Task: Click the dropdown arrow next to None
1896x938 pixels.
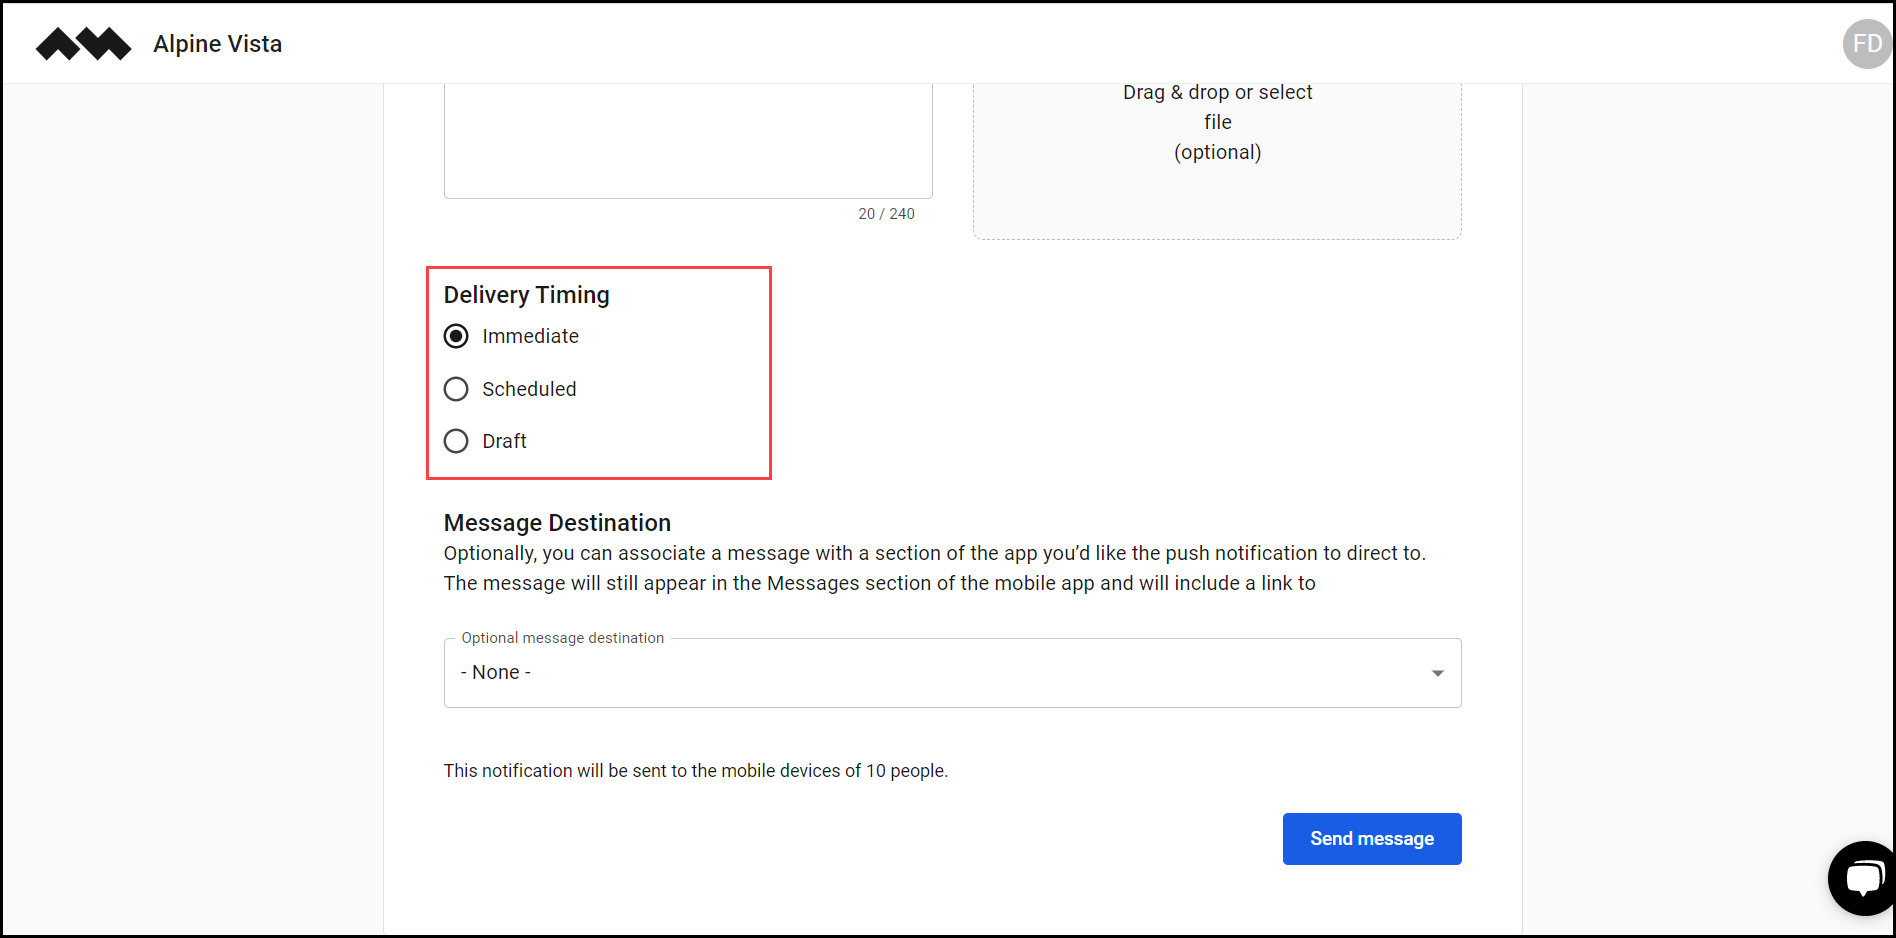Action: click(1438, 673)
